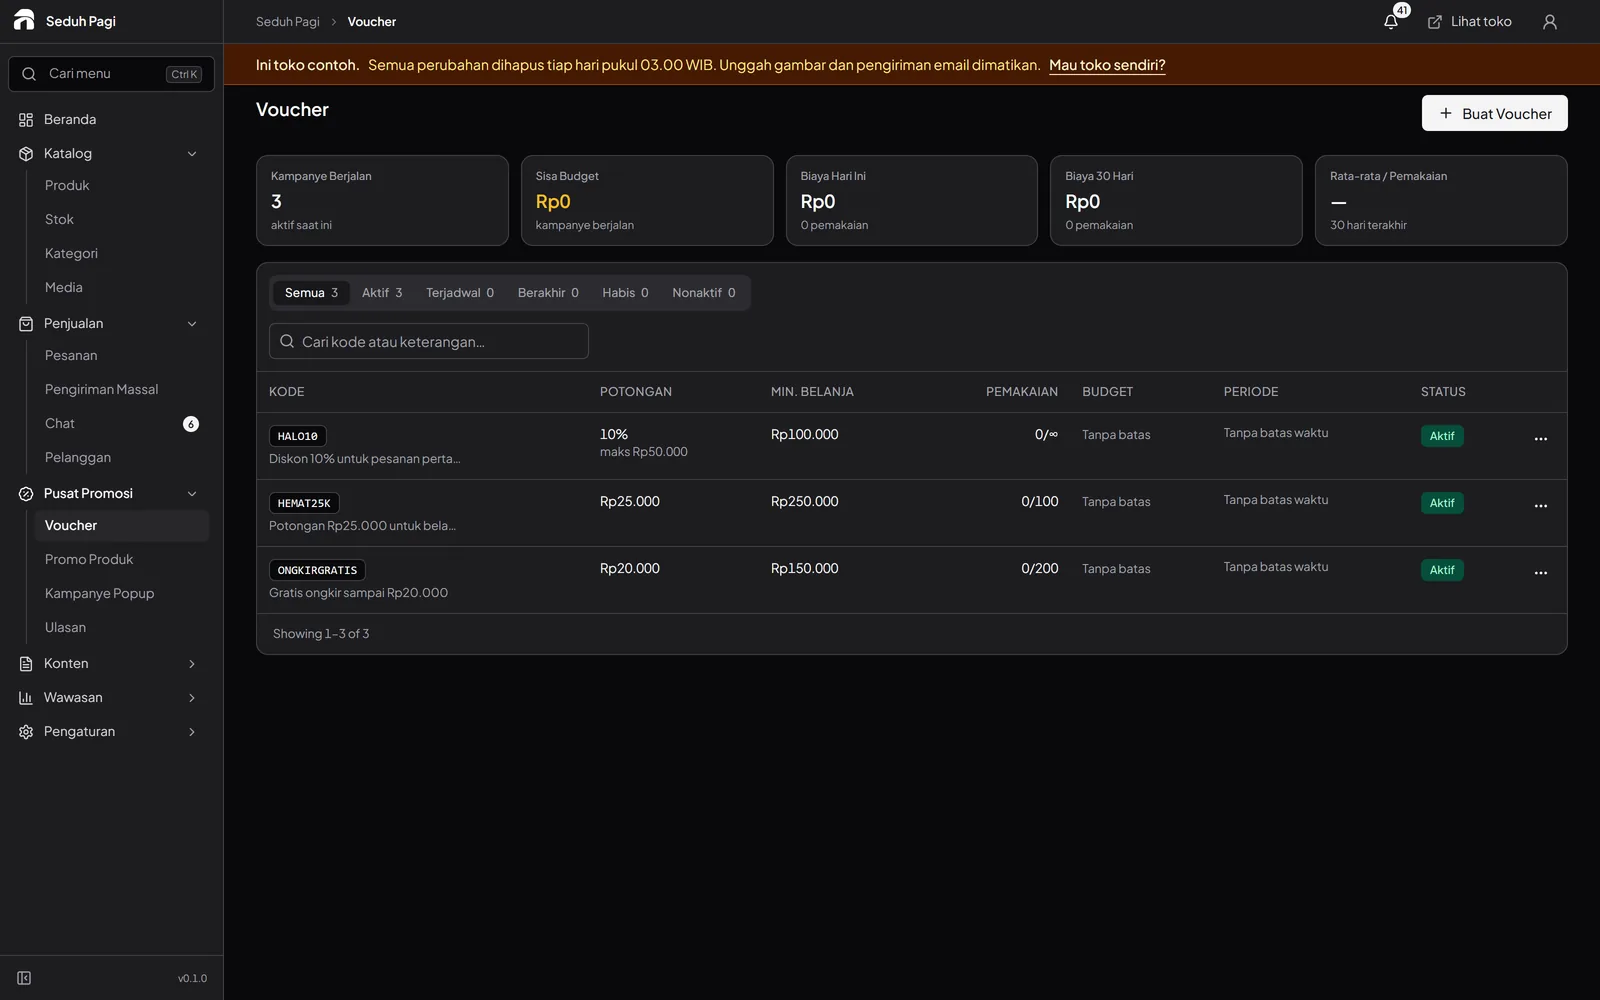Screen dimensions: 1600x1000
Task: Focus the Cari kode atau keterangan field
Action: 429,341
